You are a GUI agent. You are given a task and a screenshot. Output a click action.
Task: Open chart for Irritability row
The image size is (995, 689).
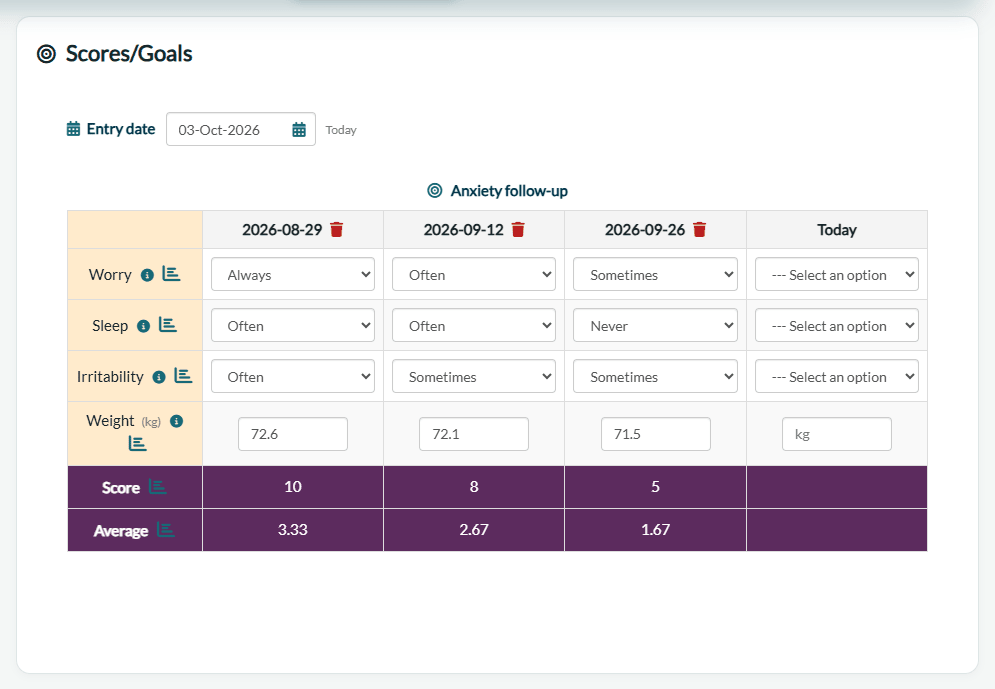tap(183, 376)
